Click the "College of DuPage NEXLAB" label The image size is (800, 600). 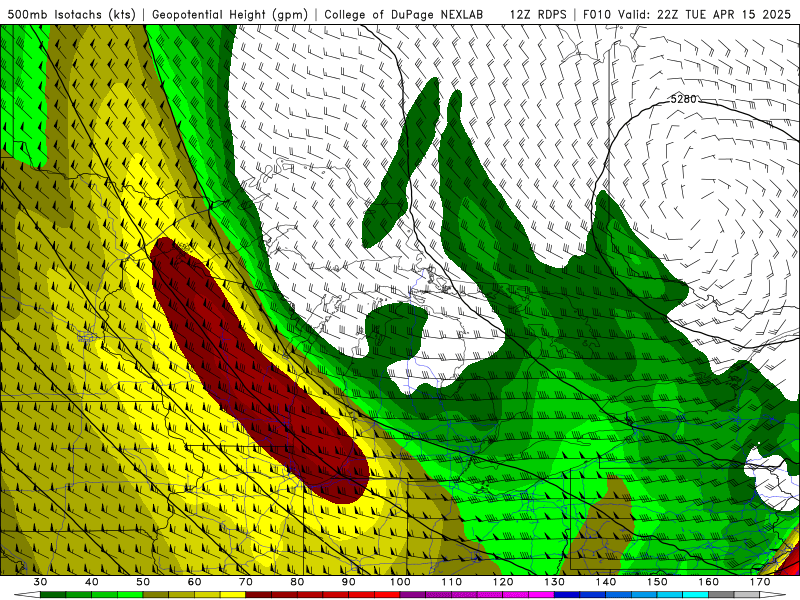click(x=404, y=14)
